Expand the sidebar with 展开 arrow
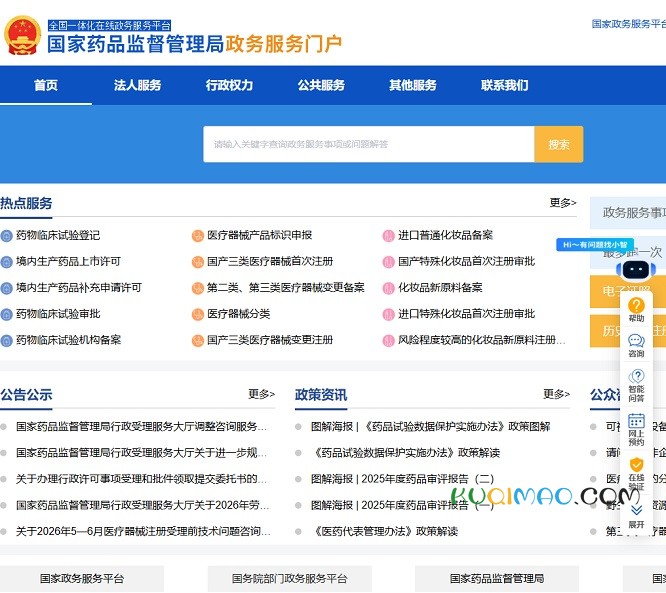The width and height of the screenshot is (666, 593). (636, 510)
